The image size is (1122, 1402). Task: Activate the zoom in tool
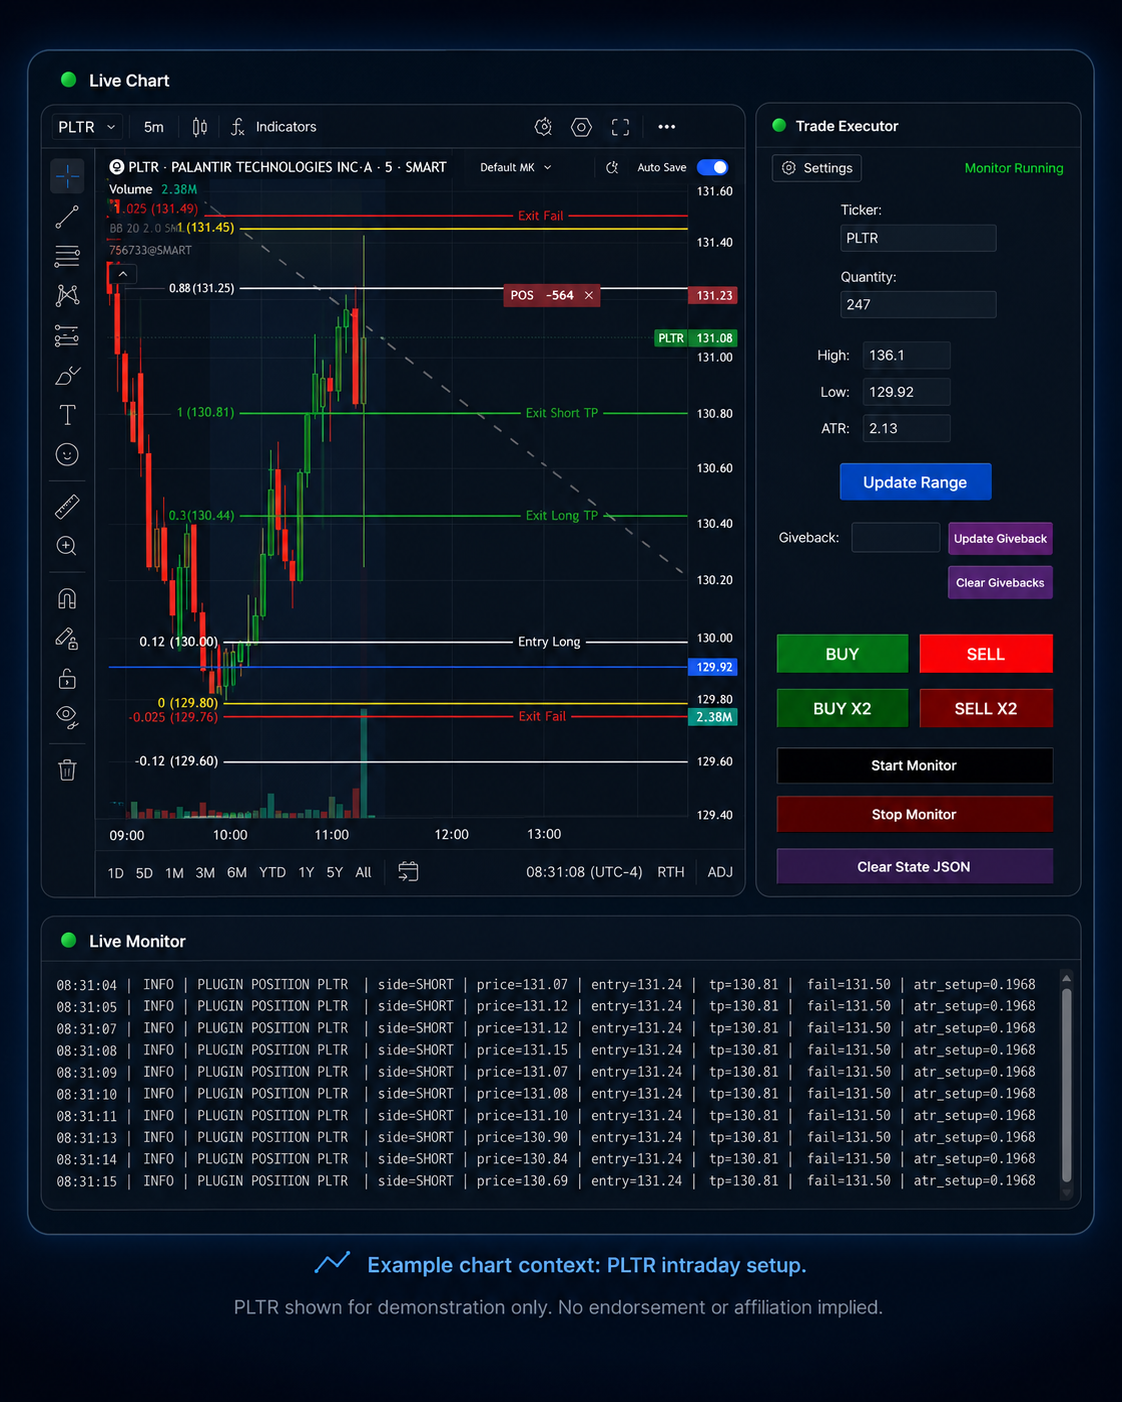67,546
